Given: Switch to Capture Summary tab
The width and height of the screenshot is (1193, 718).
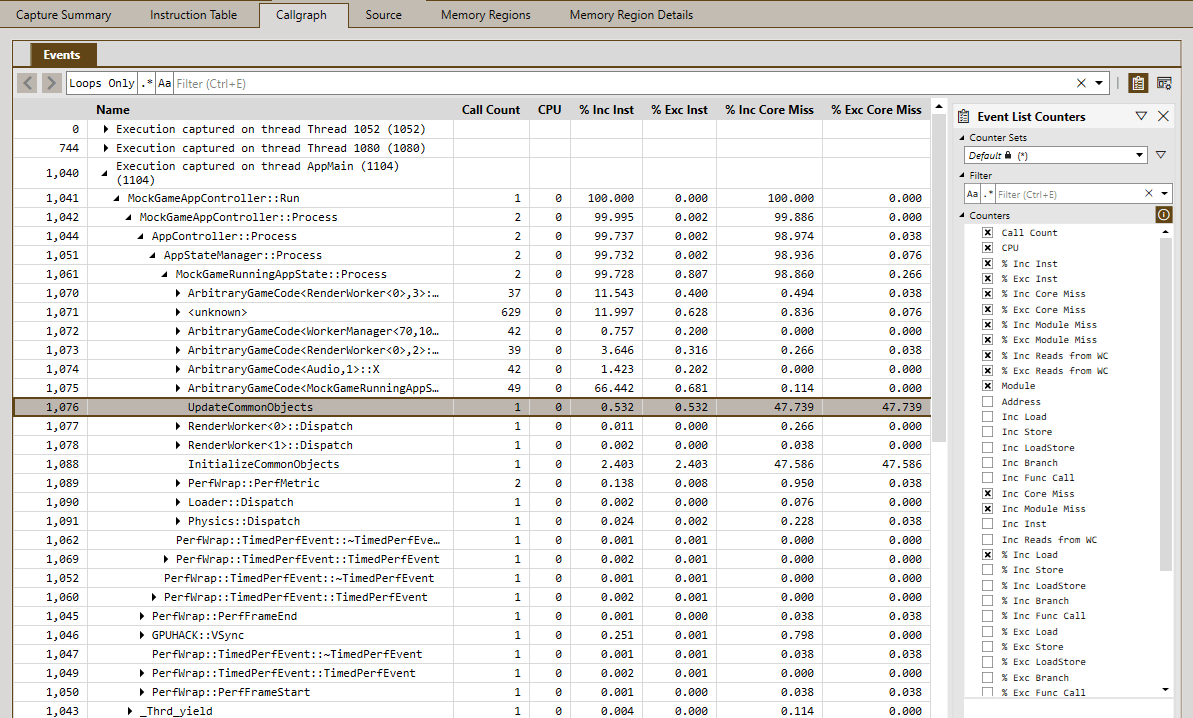Looking at the screenshot, I should (x=64, y=14).
